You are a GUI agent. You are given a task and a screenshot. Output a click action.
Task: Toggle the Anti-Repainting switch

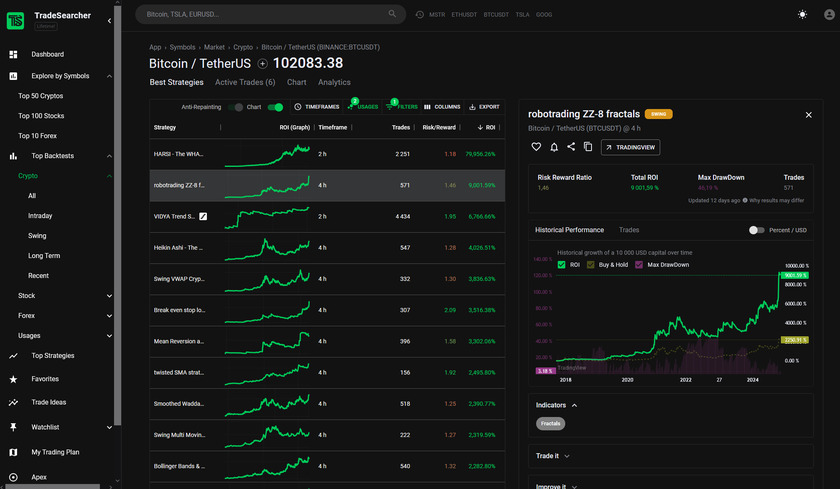click(x=236, y=107)
